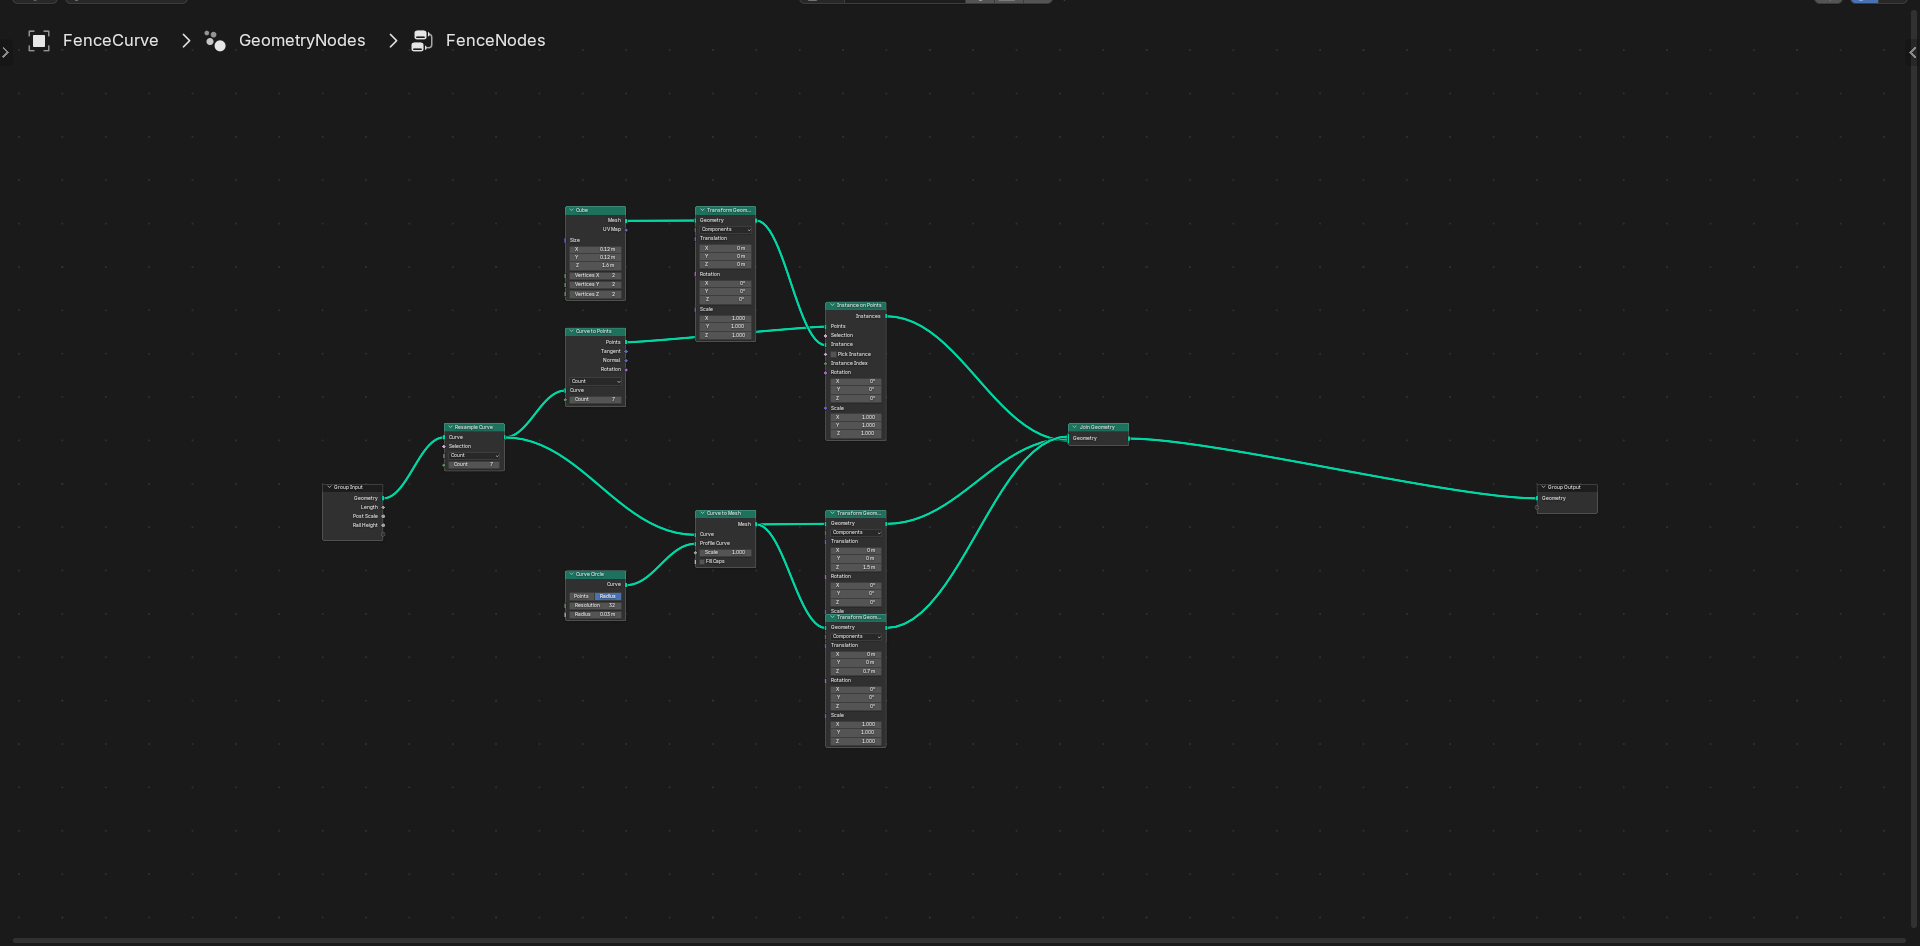Click Instances output socket on Instance on Points
Image resolution: width=1920 pixels, height=946 pixels.
(x=886, y=316)
